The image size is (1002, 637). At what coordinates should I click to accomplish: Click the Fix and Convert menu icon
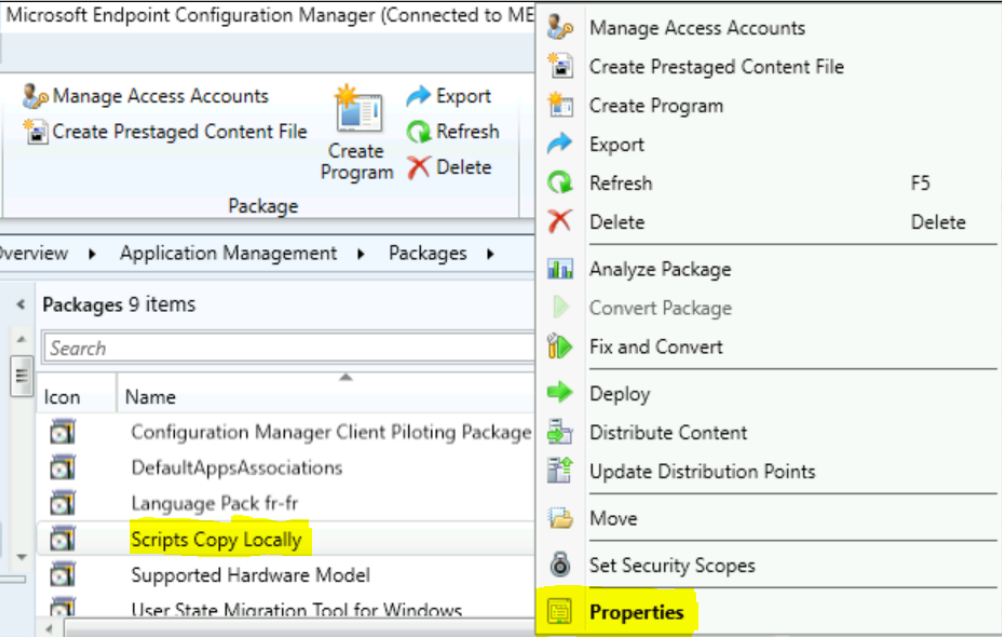pyautogui.click(x=560, y=347)
